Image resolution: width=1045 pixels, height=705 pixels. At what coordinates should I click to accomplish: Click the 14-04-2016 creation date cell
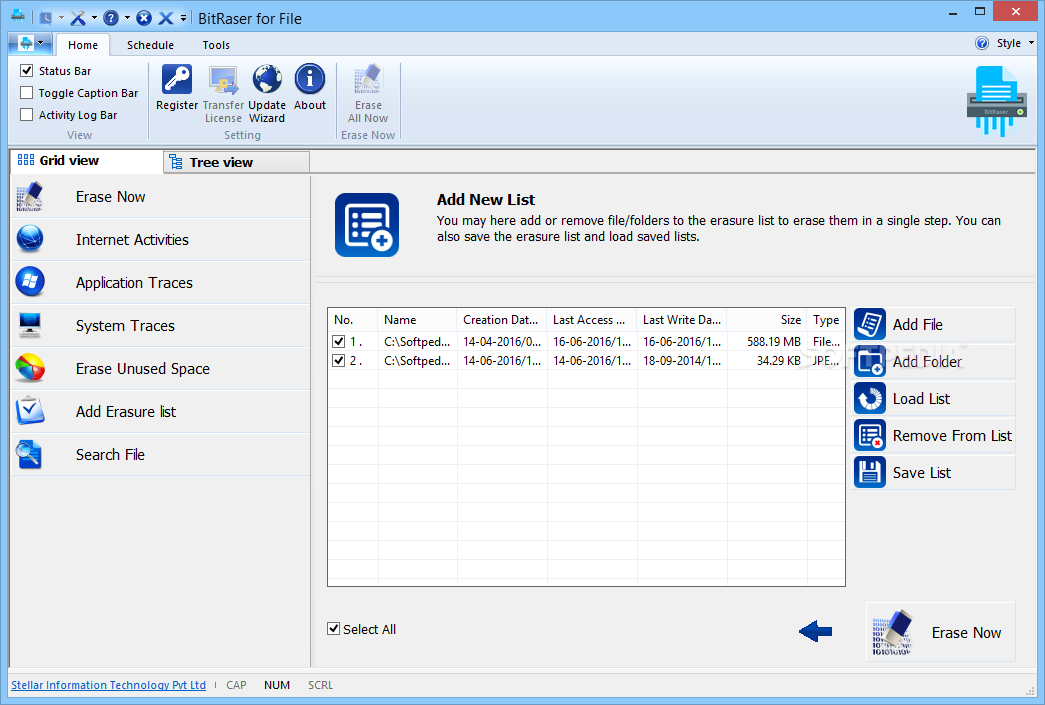click(502, 342)
